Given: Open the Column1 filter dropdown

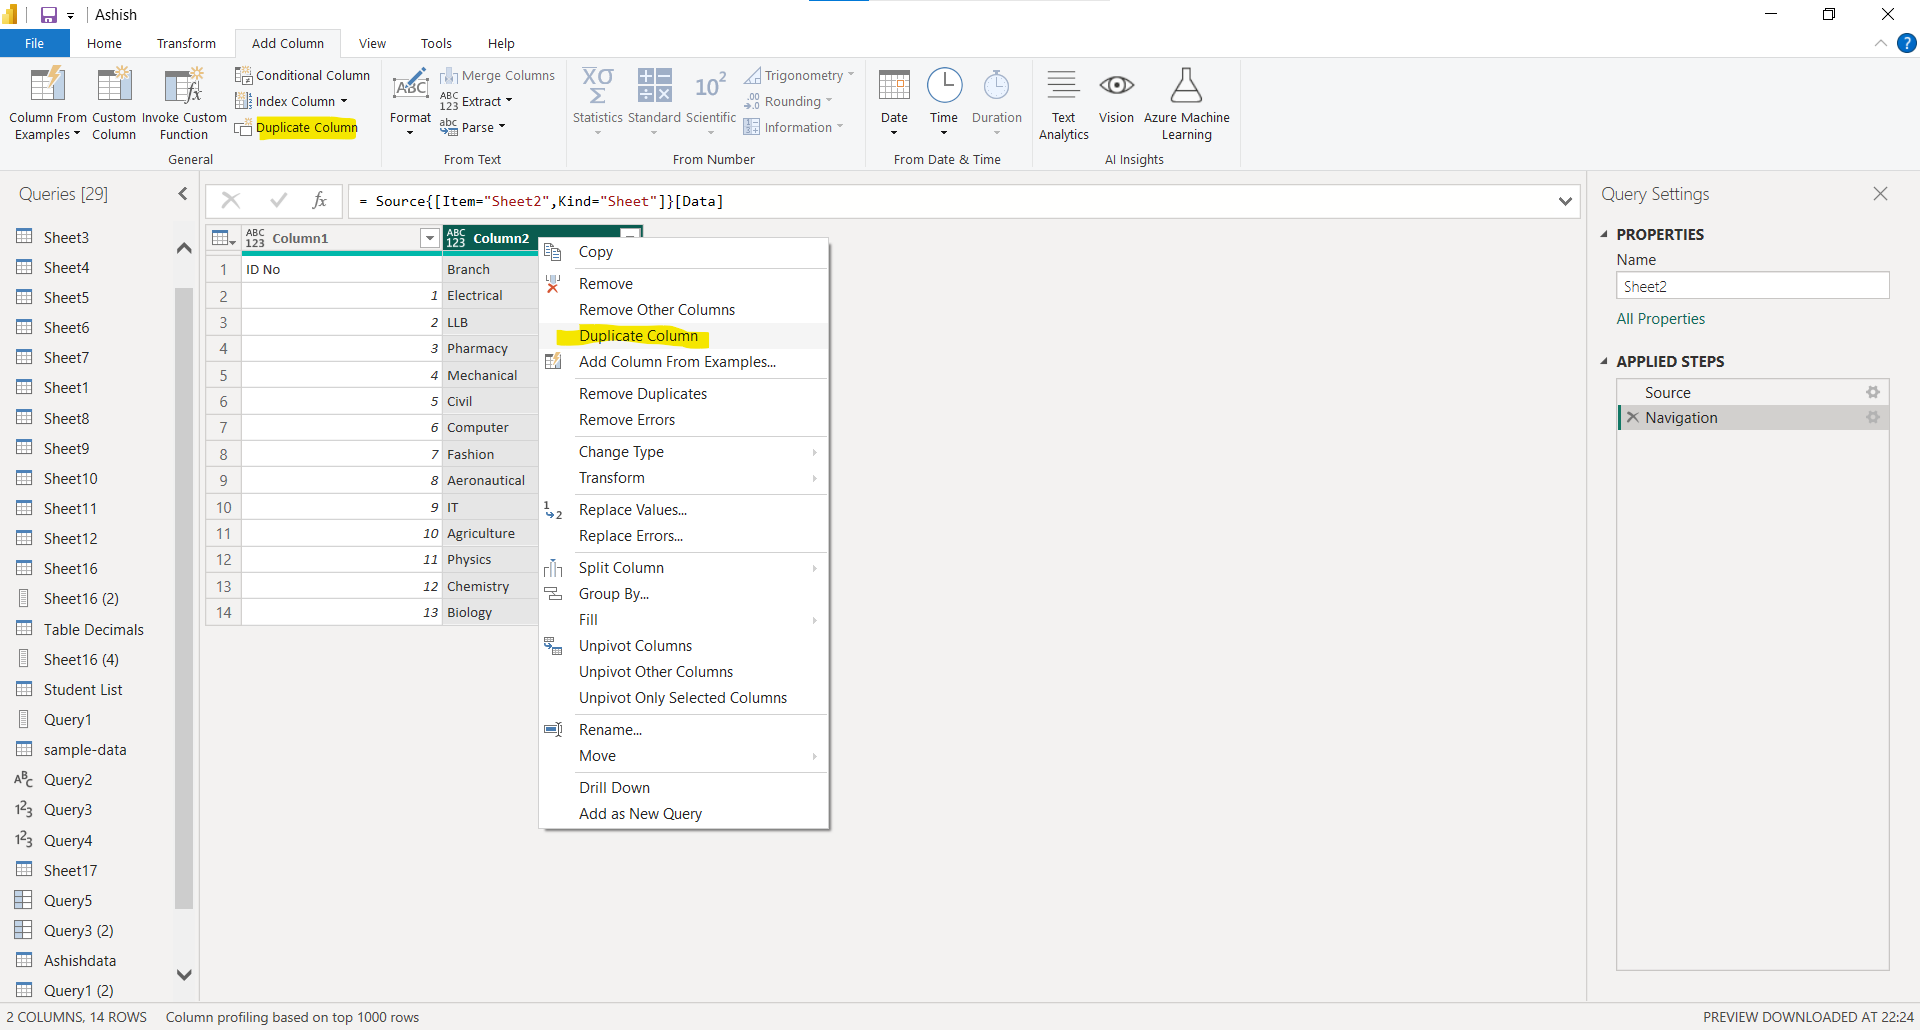Looking at the screenshot, I should [429, 238].
